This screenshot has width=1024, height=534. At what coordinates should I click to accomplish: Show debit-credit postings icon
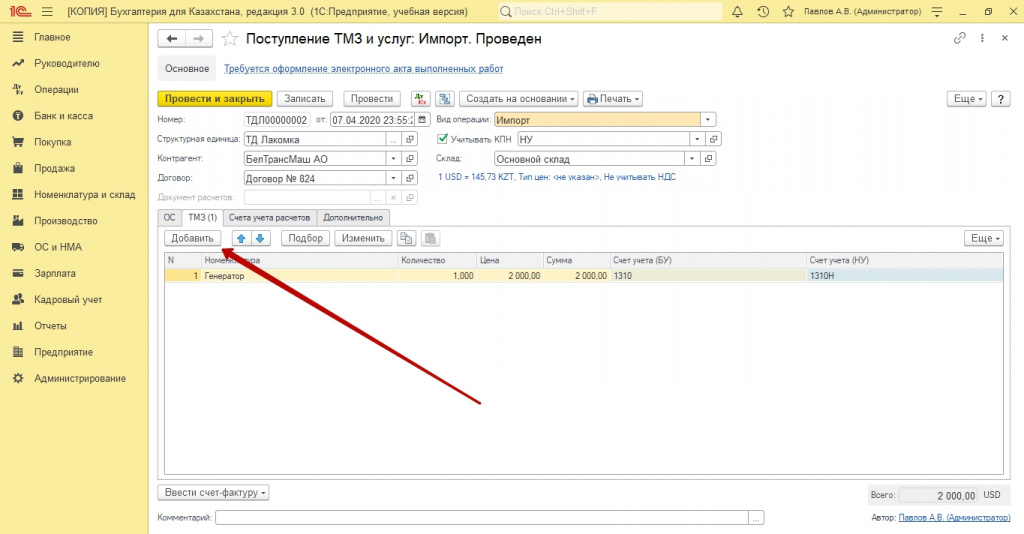tap(421, 99)
